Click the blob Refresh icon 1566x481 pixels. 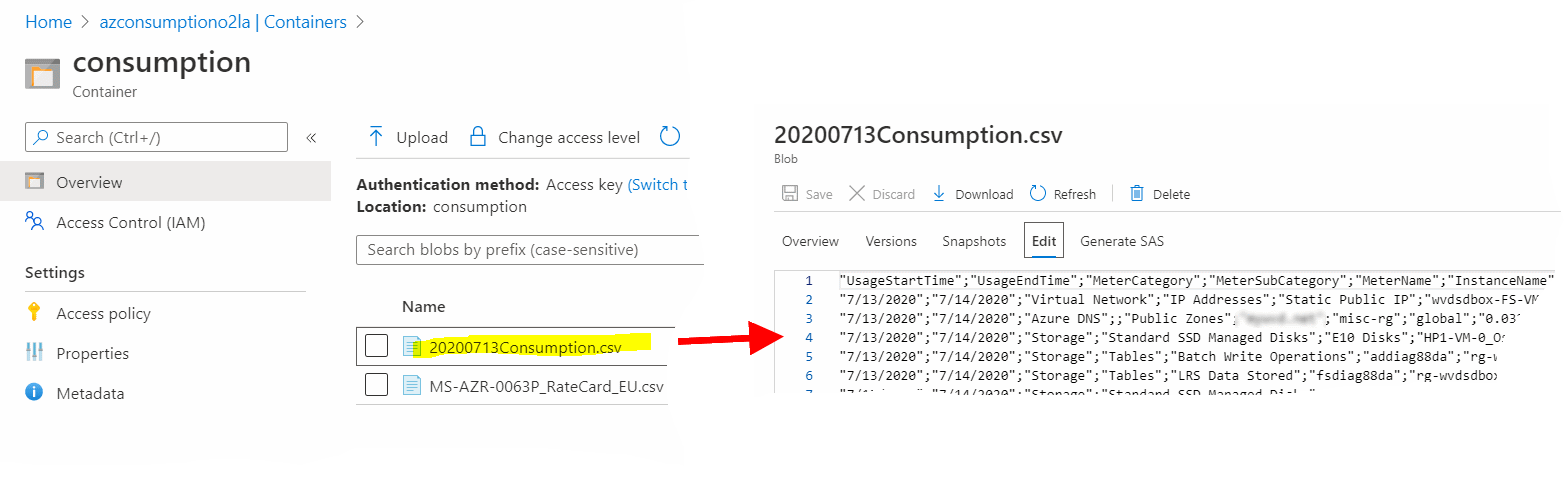coord(1038,194)
